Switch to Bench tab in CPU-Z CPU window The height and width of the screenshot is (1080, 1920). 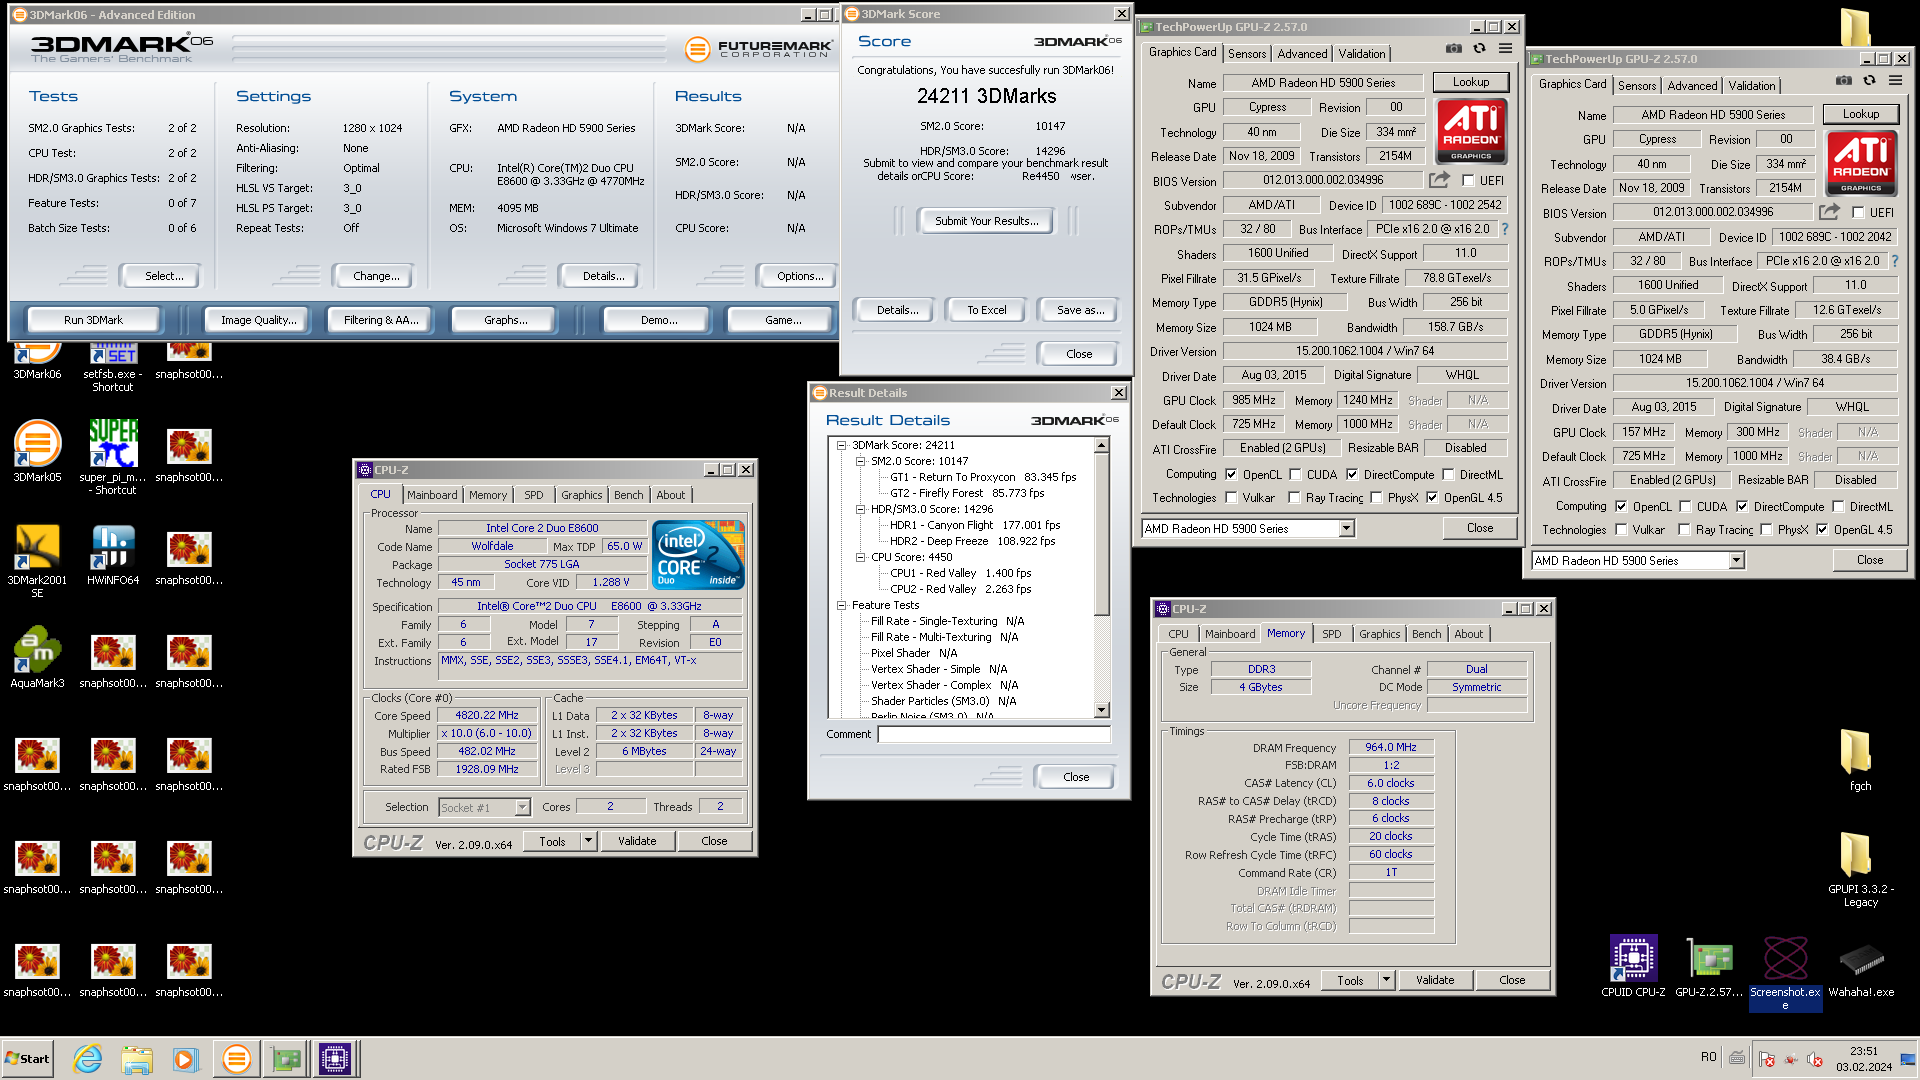(x=629, y=495)
